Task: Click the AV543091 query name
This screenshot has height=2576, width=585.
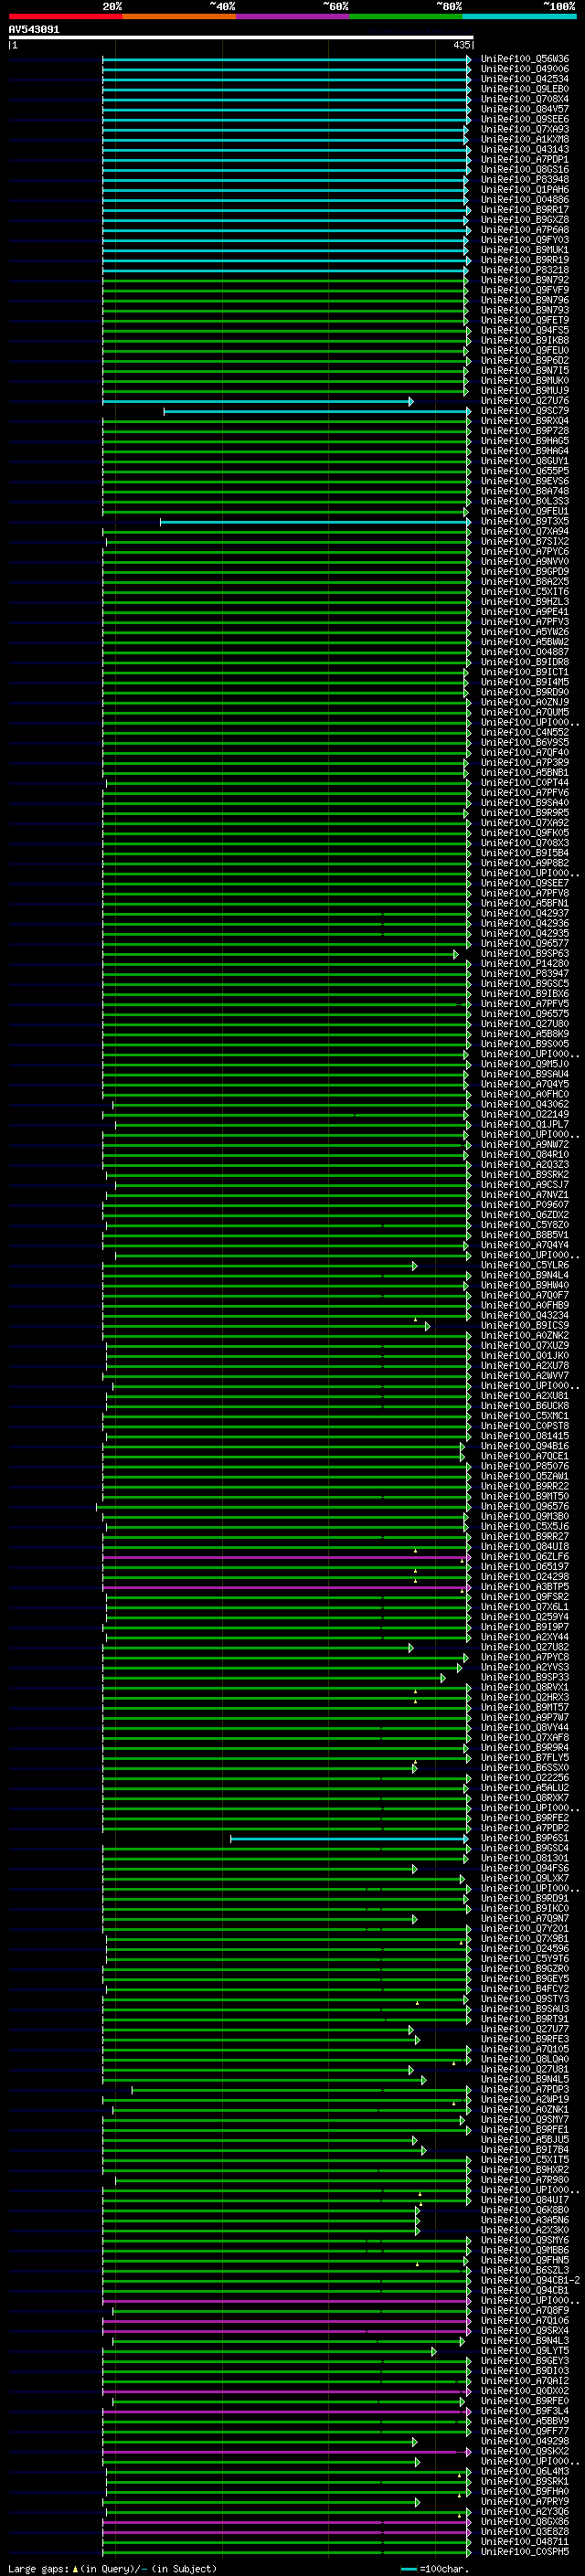Action: (34, 30)
